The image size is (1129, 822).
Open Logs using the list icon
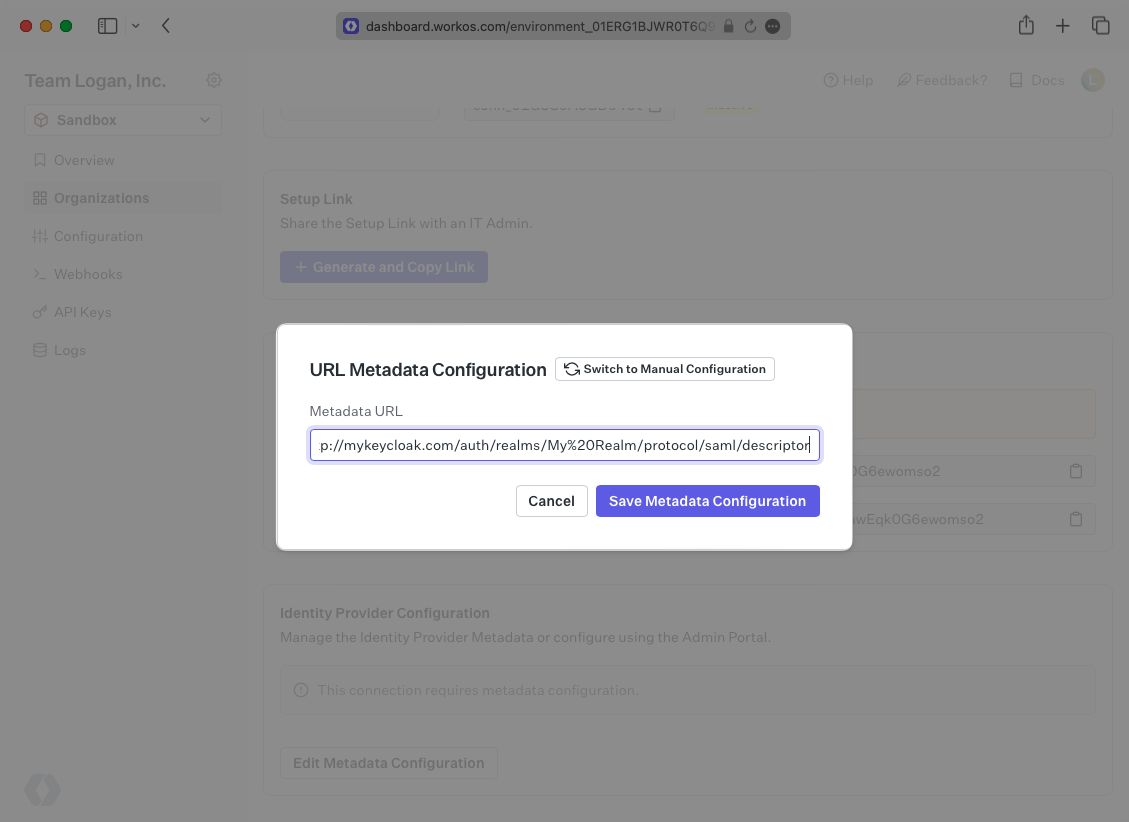pyautogui.click(x=40, y=350)
